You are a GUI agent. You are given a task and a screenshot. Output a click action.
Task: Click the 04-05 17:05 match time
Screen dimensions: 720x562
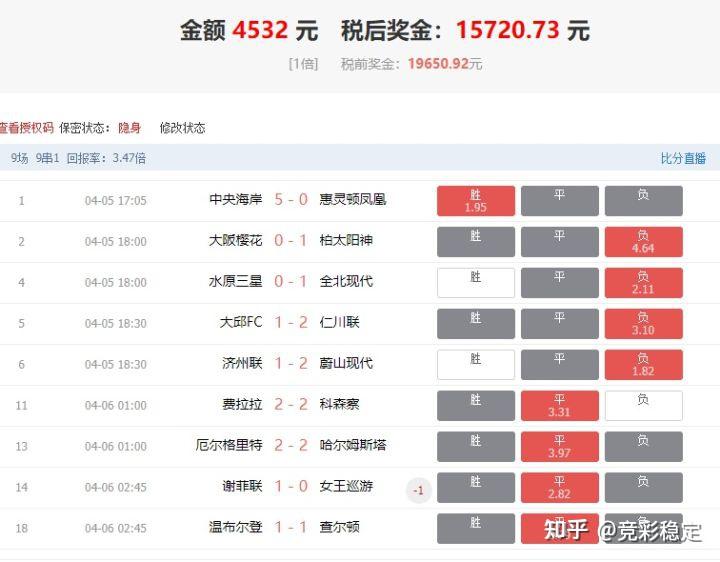click(116, 201)
